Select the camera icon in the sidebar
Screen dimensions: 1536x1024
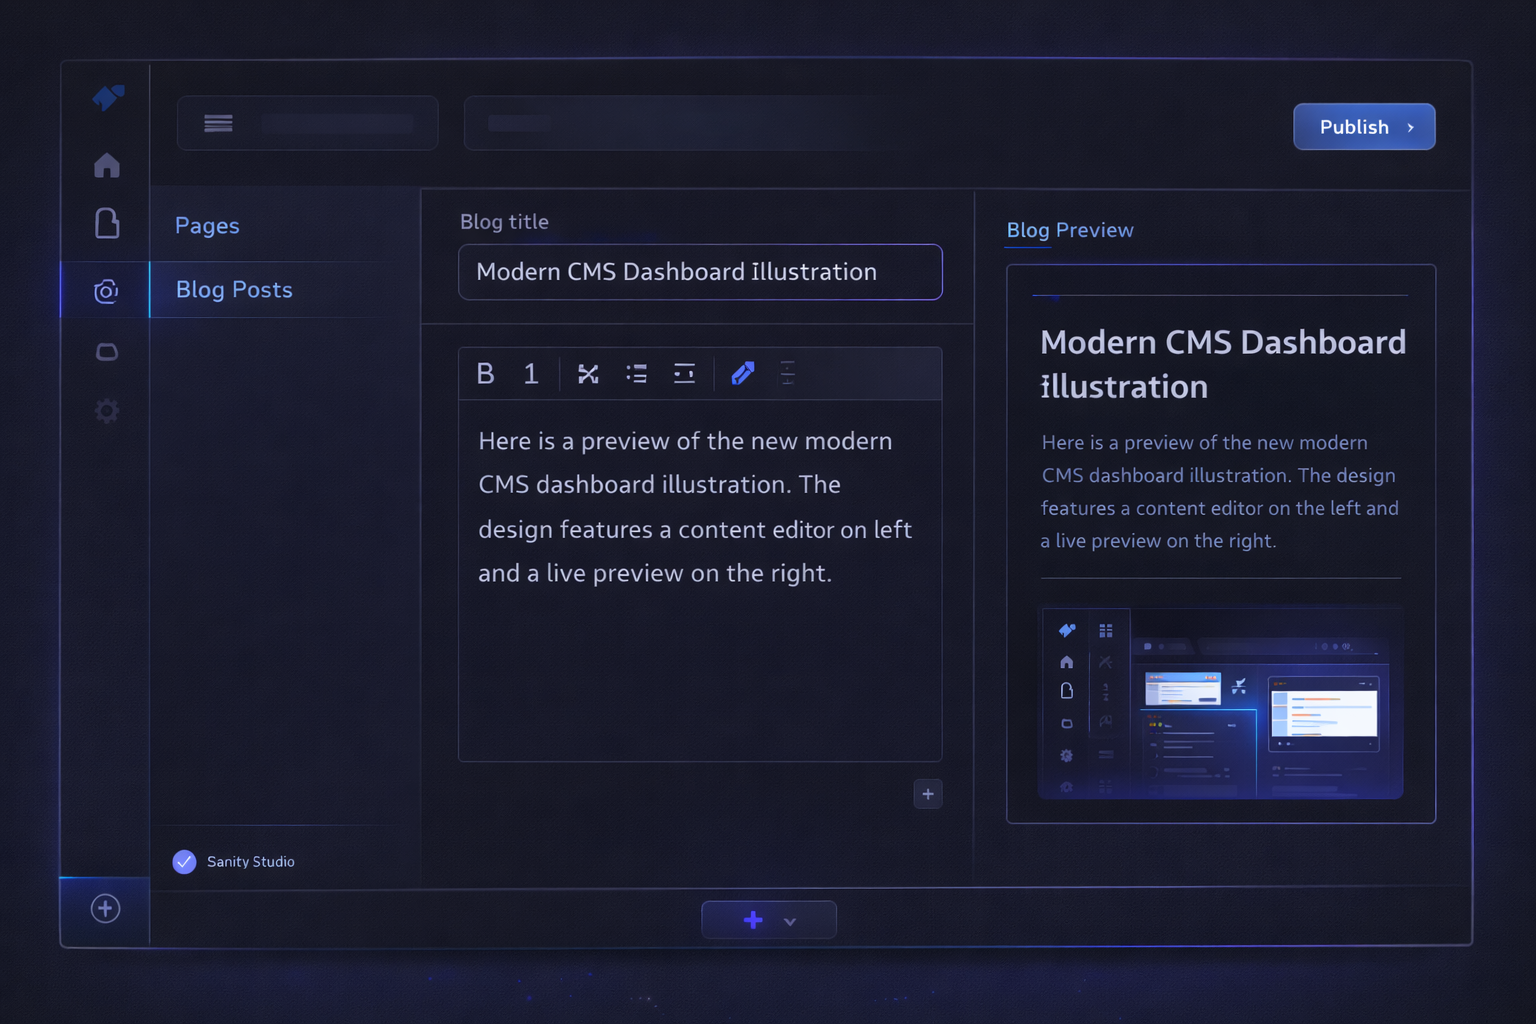(106, 291)
